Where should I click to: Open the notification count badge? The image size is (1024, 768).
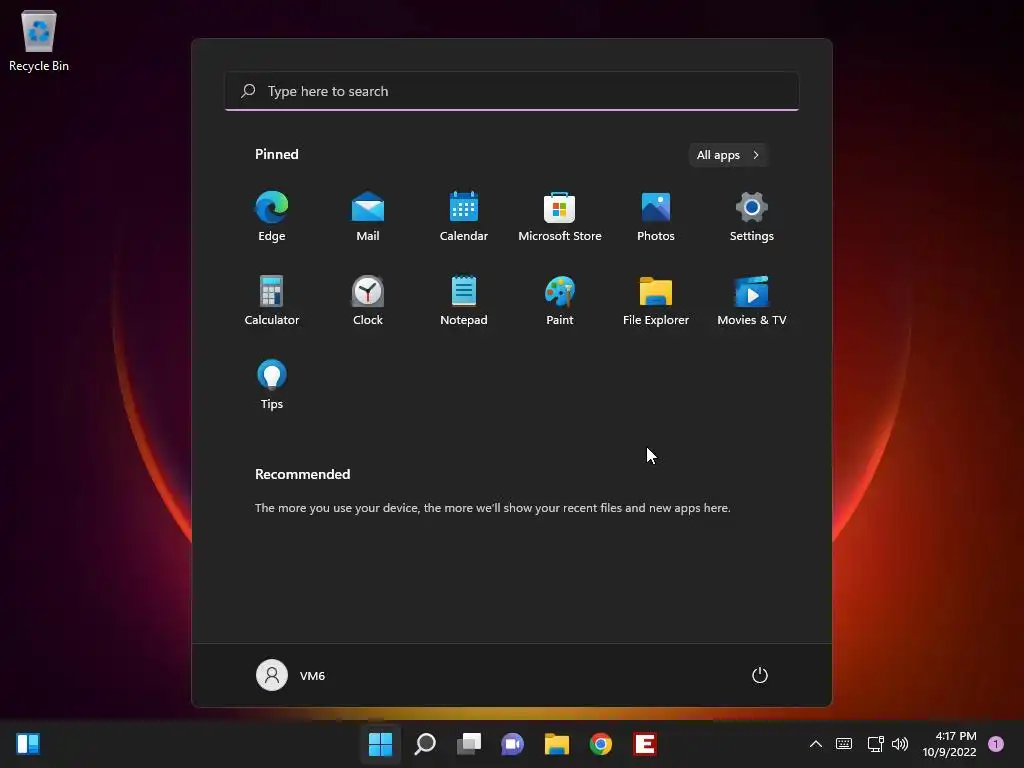pyautogui.click(x=996, y=744)
